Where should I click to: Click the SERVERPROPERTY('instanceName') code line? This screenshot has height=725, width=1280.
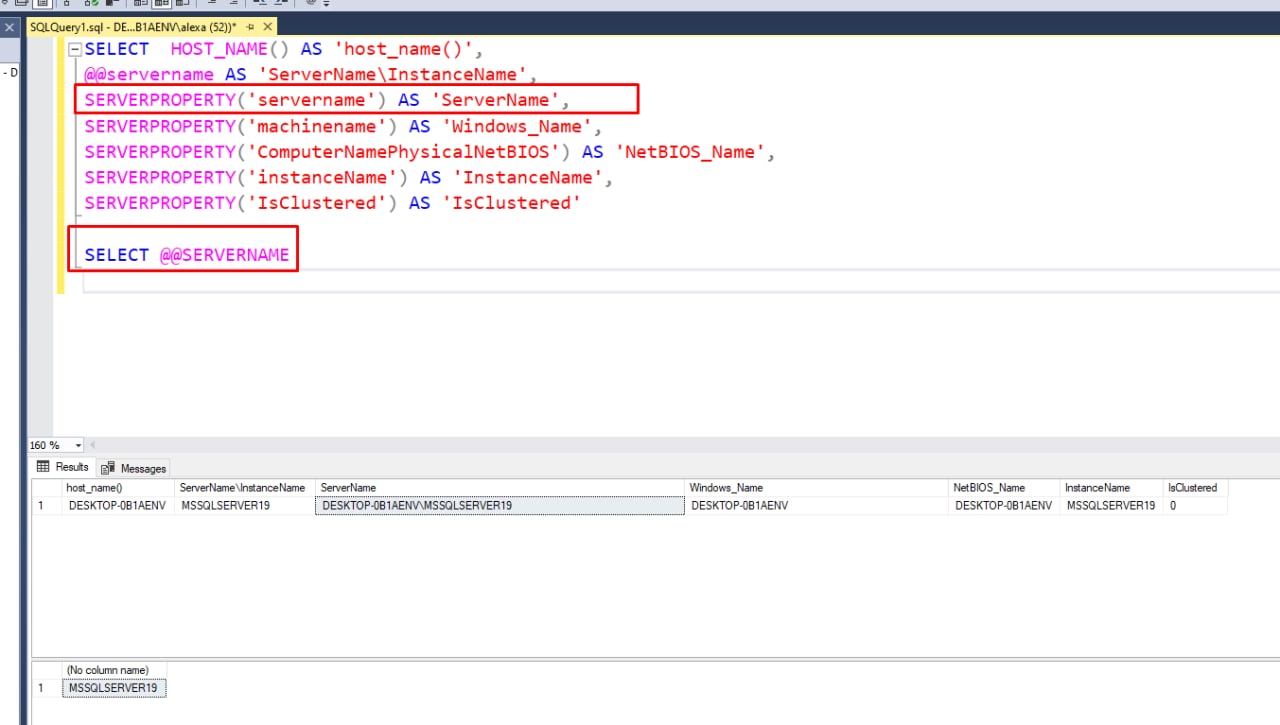[348, 177]
